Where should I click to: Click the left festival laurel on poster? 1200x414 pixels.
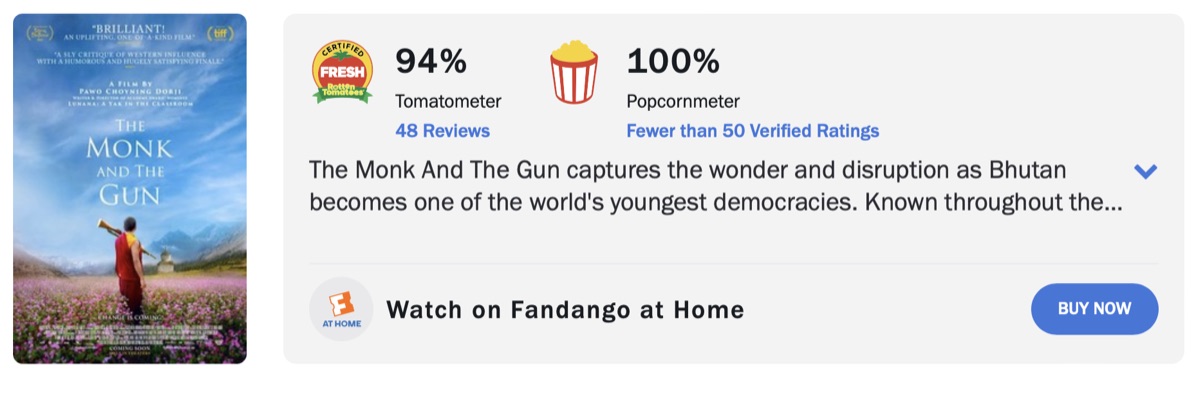pos(39,33)
